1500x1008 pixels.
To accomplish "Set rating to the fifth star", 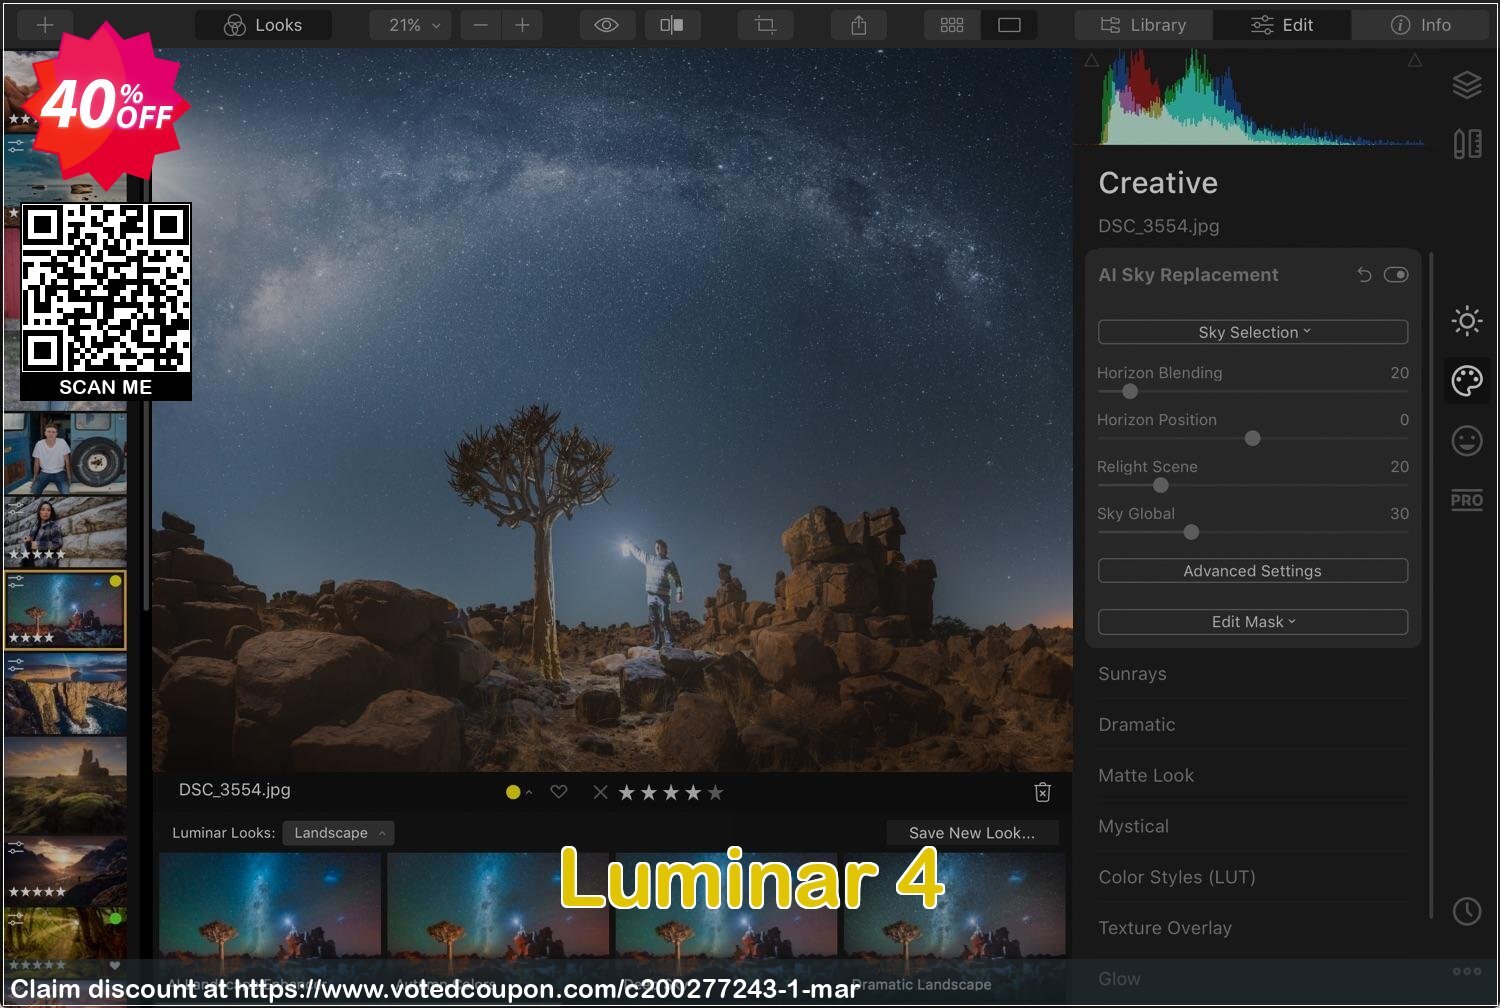I will pyautogui.click(x=715, y=793).
